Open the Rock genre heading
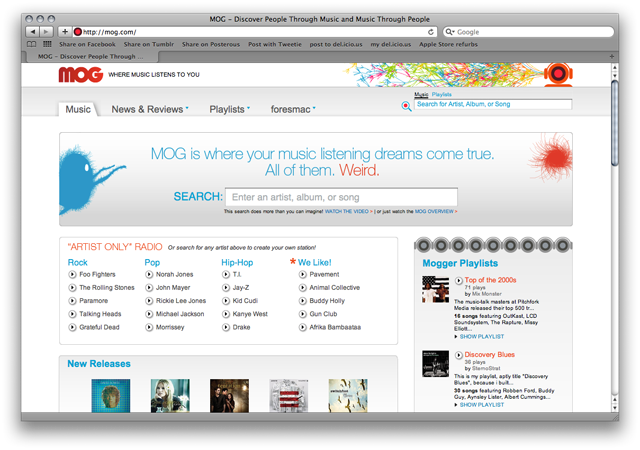This screenshot has width=640, height=450. click(78, 263)
